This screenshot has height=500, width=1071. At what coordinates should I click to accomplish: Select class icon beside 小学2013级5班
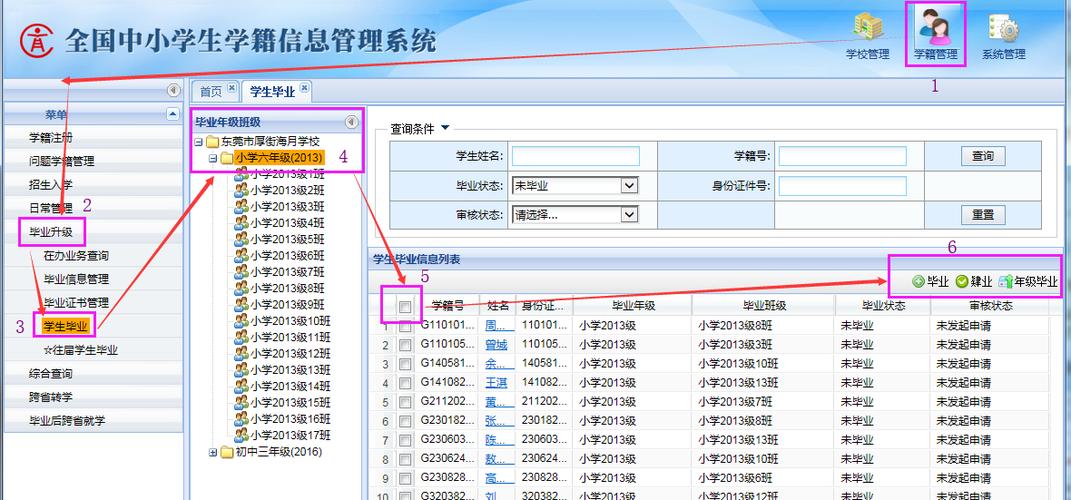(241, 239)
